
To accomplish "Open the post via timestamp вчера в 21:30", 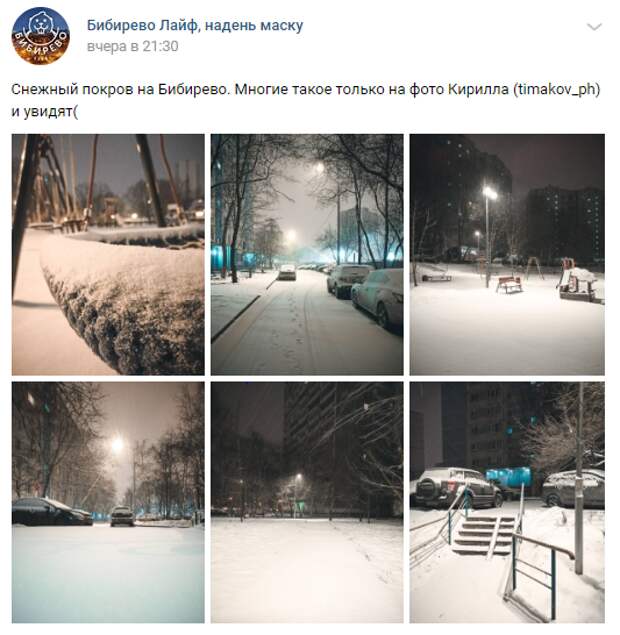I will pos(132,46).
